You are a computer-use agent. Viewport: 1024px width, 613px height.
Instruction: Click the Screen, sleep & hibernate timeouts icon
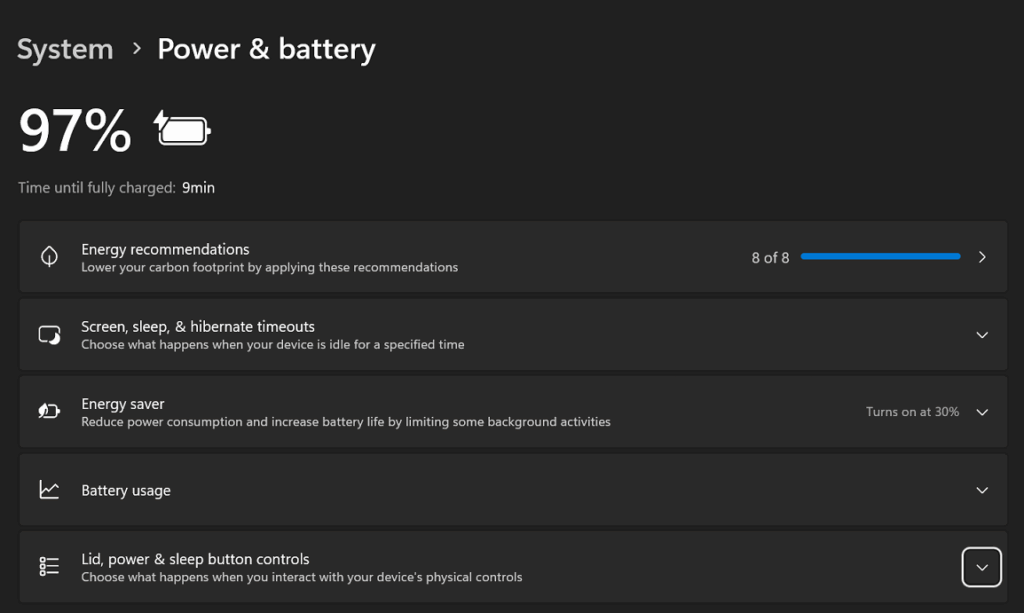coord(49,335)
